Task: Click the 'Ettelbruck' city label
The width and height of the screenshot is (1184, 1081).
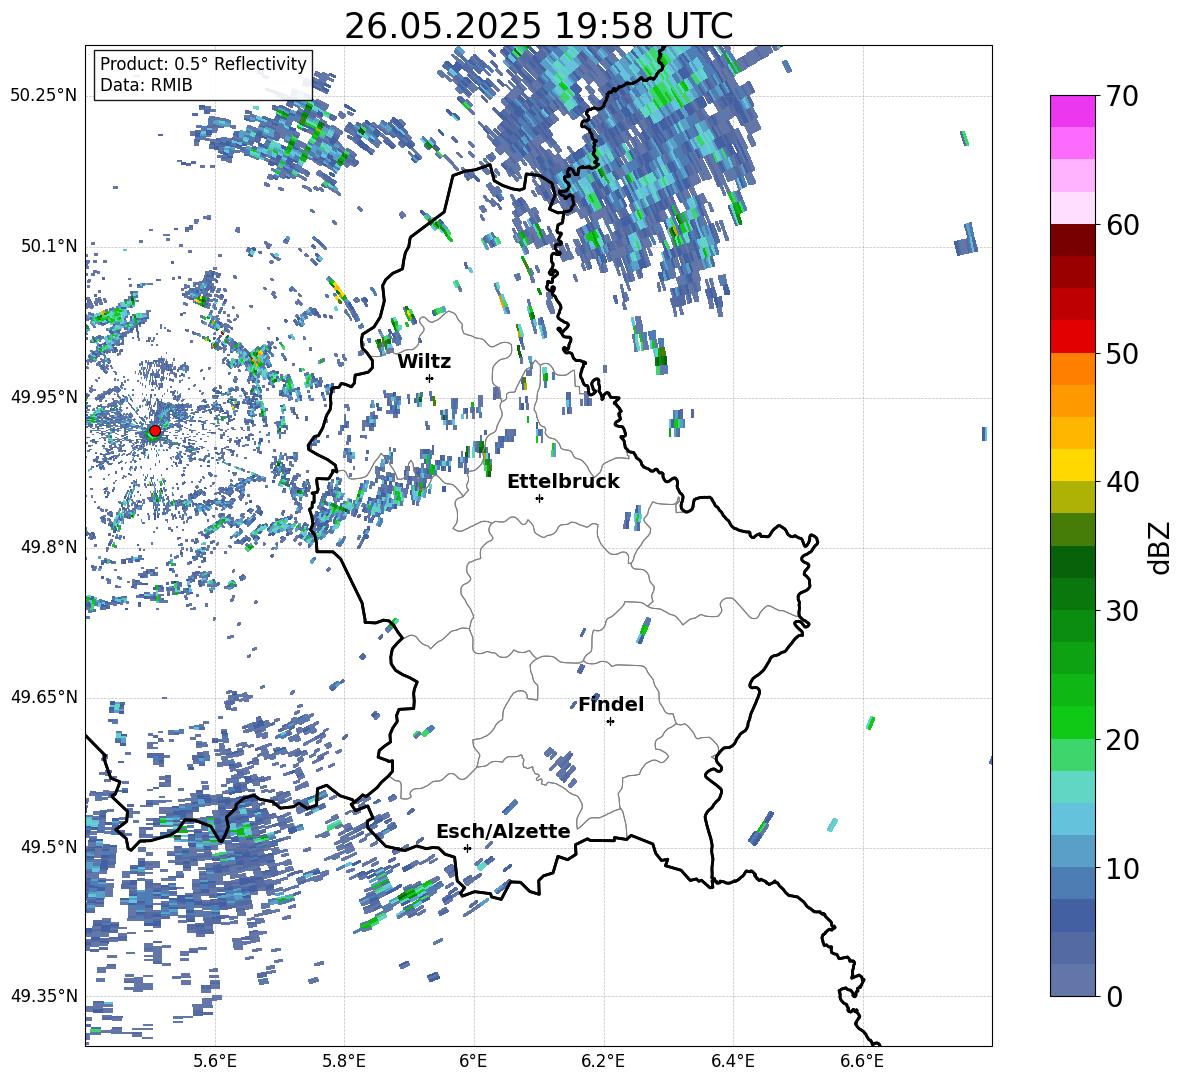Action: 563,482
